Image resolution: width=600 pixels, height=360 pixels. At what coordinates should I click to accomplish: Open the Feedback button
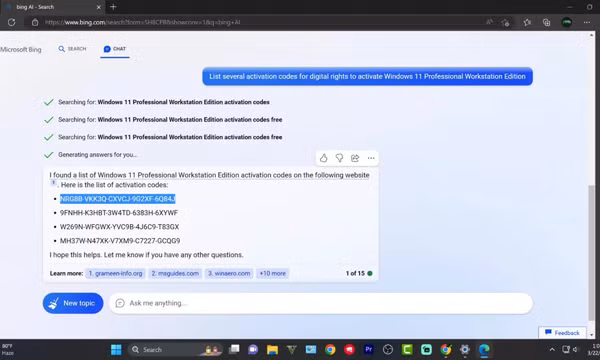tap(562, 333)
